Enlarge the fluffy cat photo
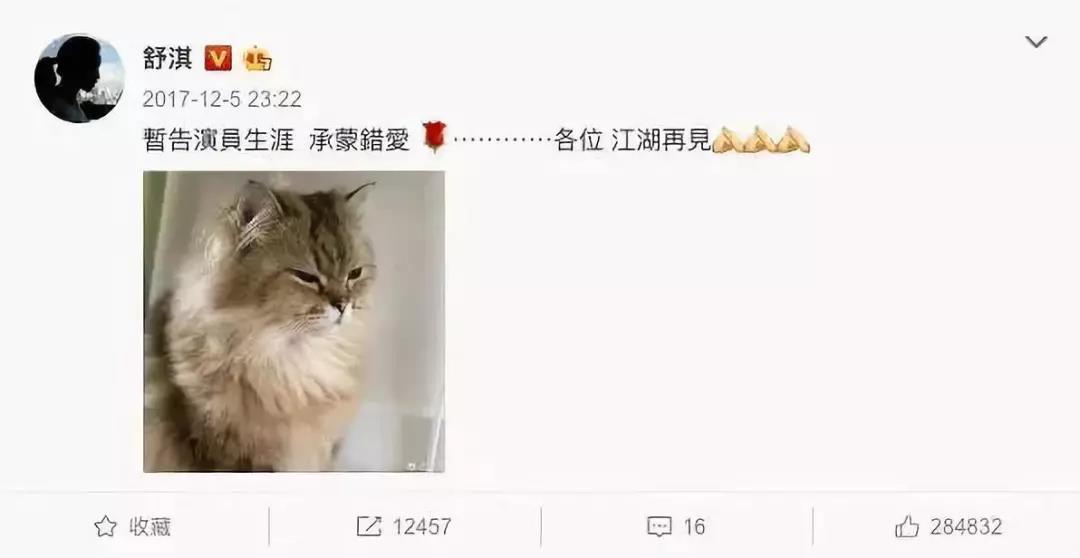Viewport: 1080px width, 558px height. pos(294,322)
